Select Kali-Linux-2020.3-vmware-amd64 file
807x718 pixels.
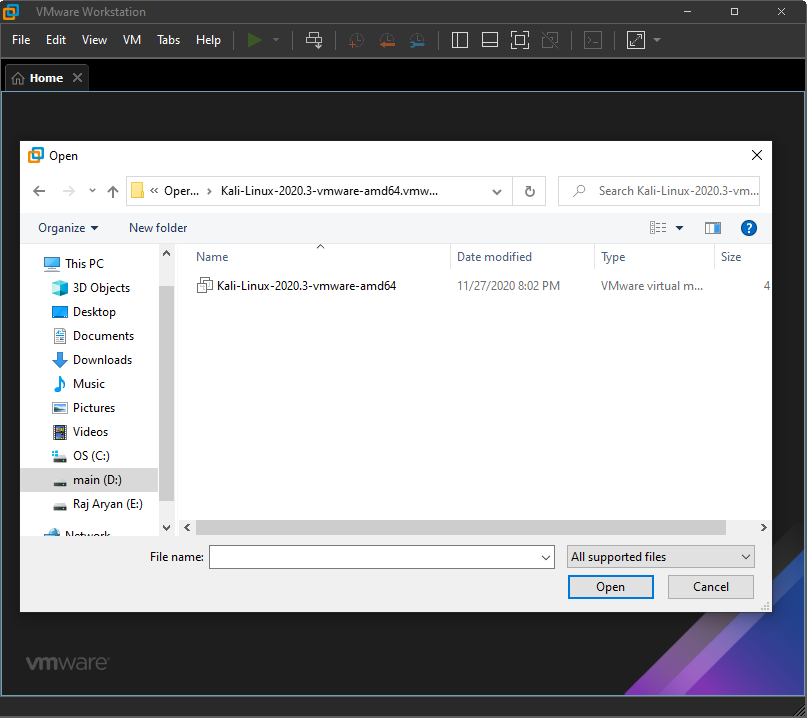[306, 286]
